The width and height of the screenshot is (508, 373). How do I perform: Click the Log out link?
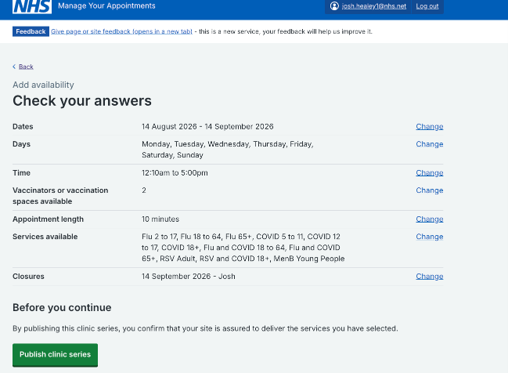click(427, 6)
